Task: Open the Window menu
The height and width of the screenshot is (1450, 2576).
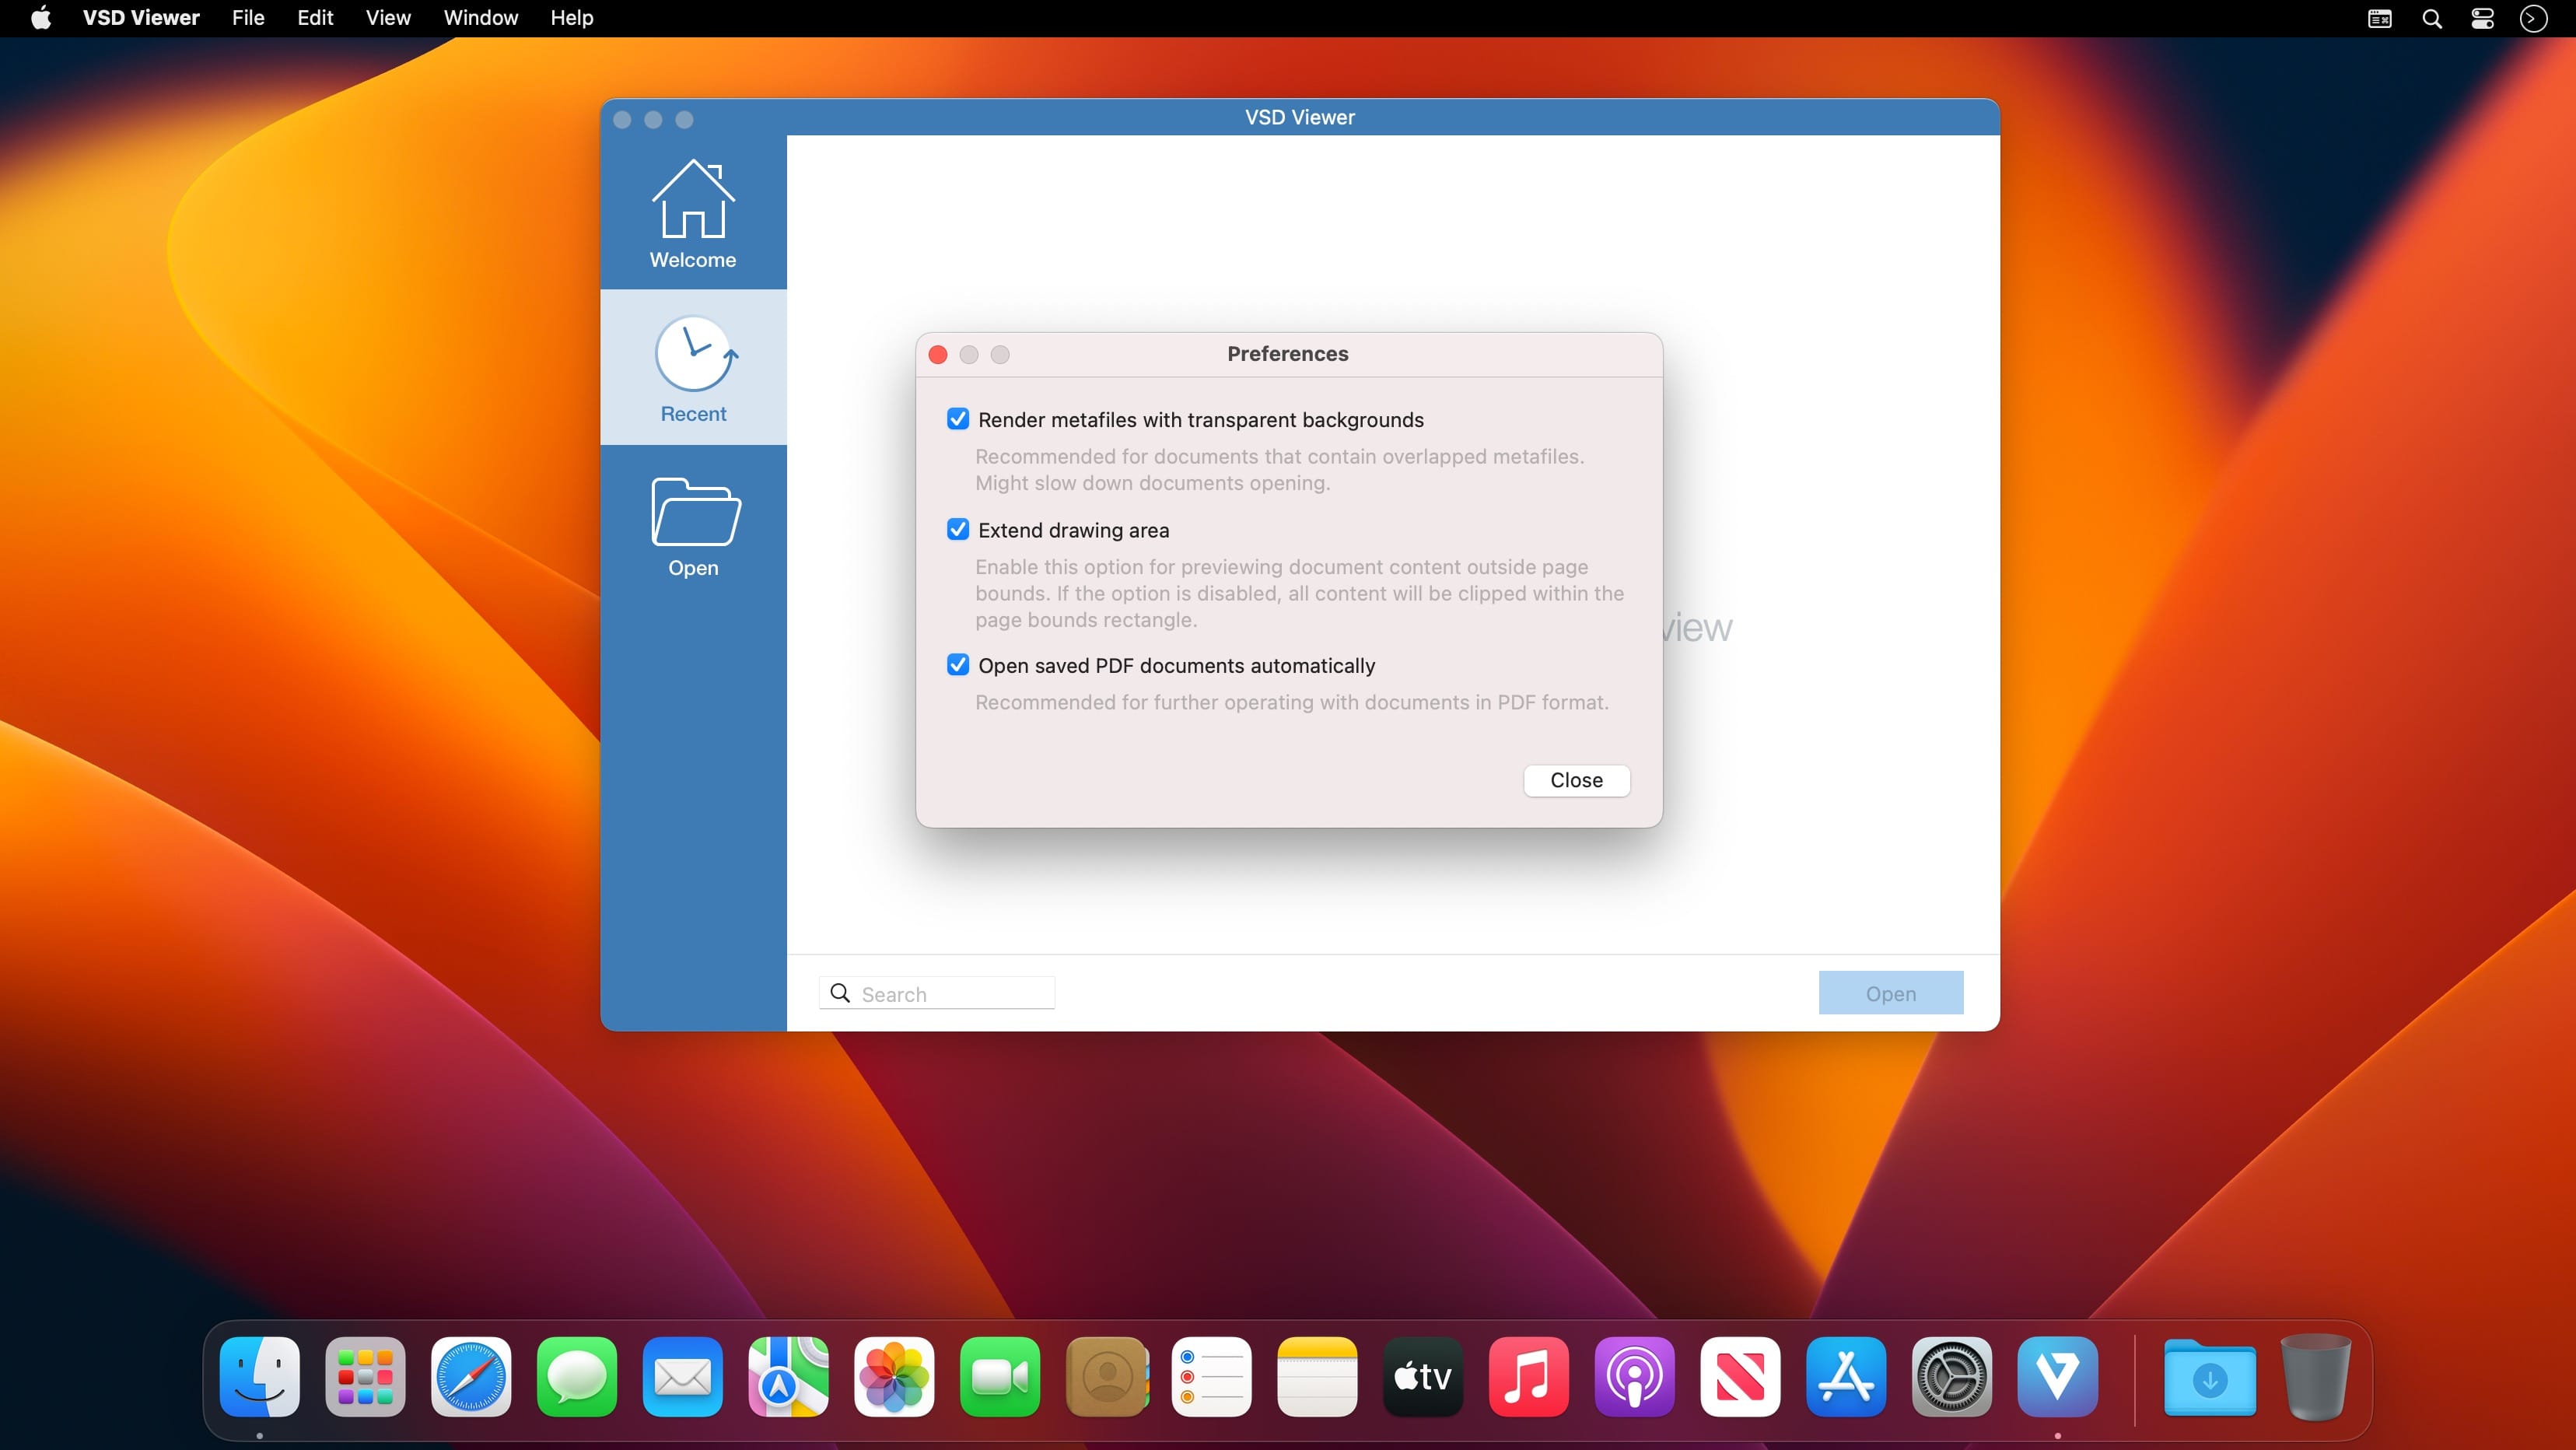Action: [x=481, y=18]
